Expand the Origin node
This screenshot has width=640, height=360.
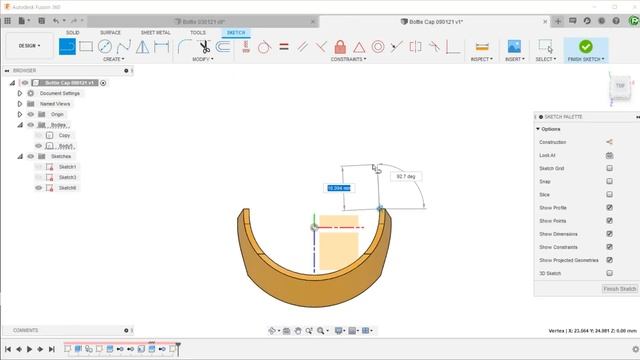[20, 114]
